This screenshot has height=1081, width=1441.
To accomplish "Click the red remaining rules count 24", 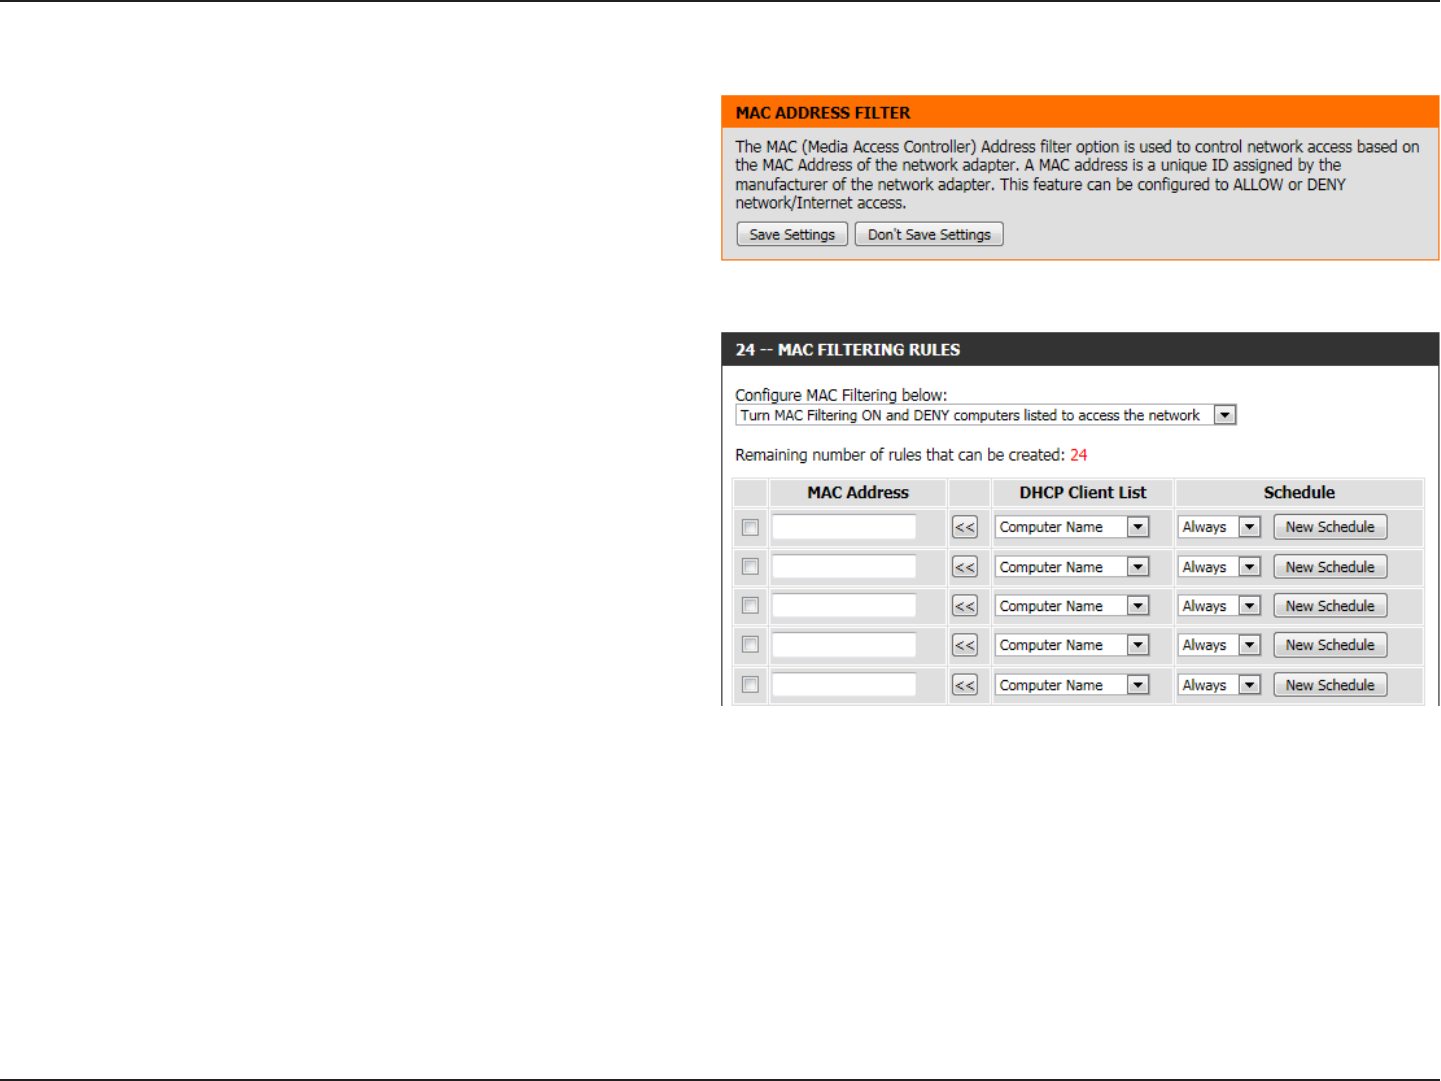I will pyautogui.click(x=1078, y=455).
